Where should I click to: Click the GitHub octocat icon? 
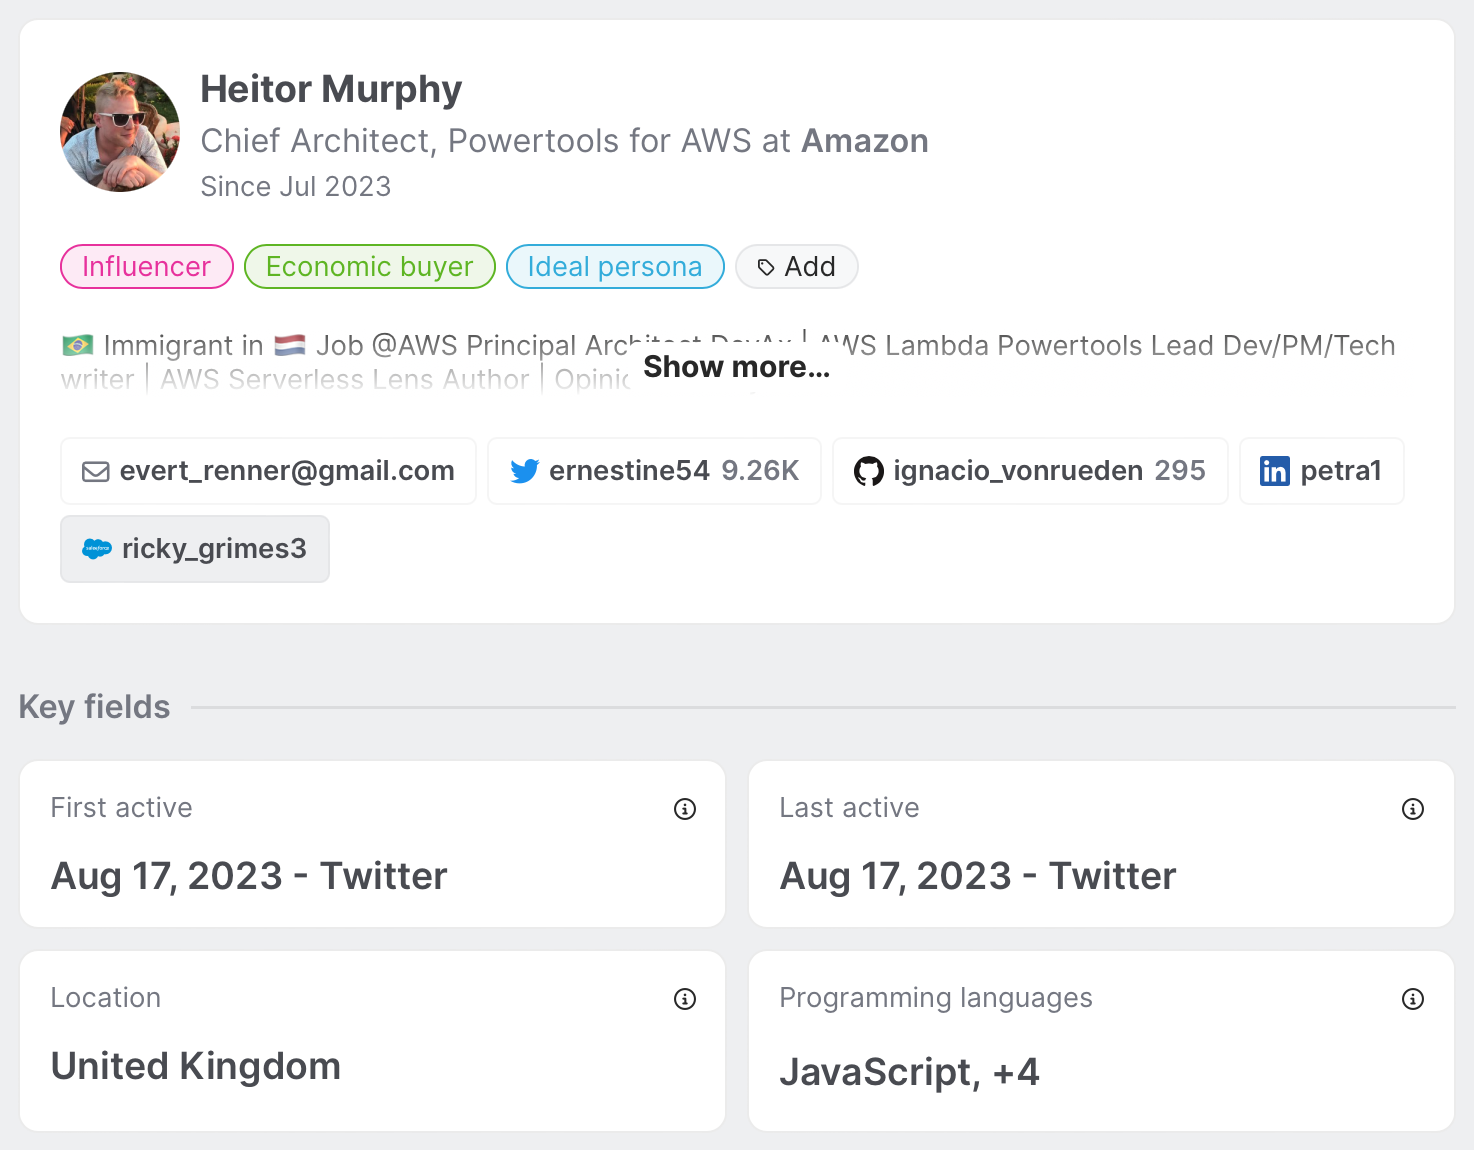(869, 471)
